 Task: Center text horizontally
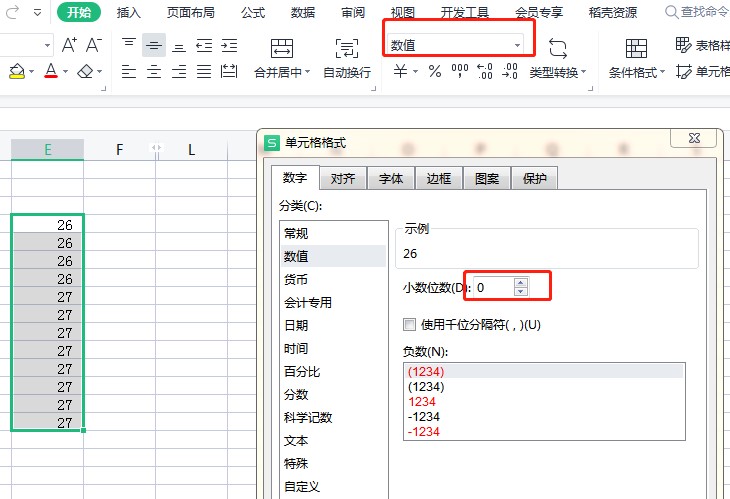pyautogui.click(x=154, y=71)
